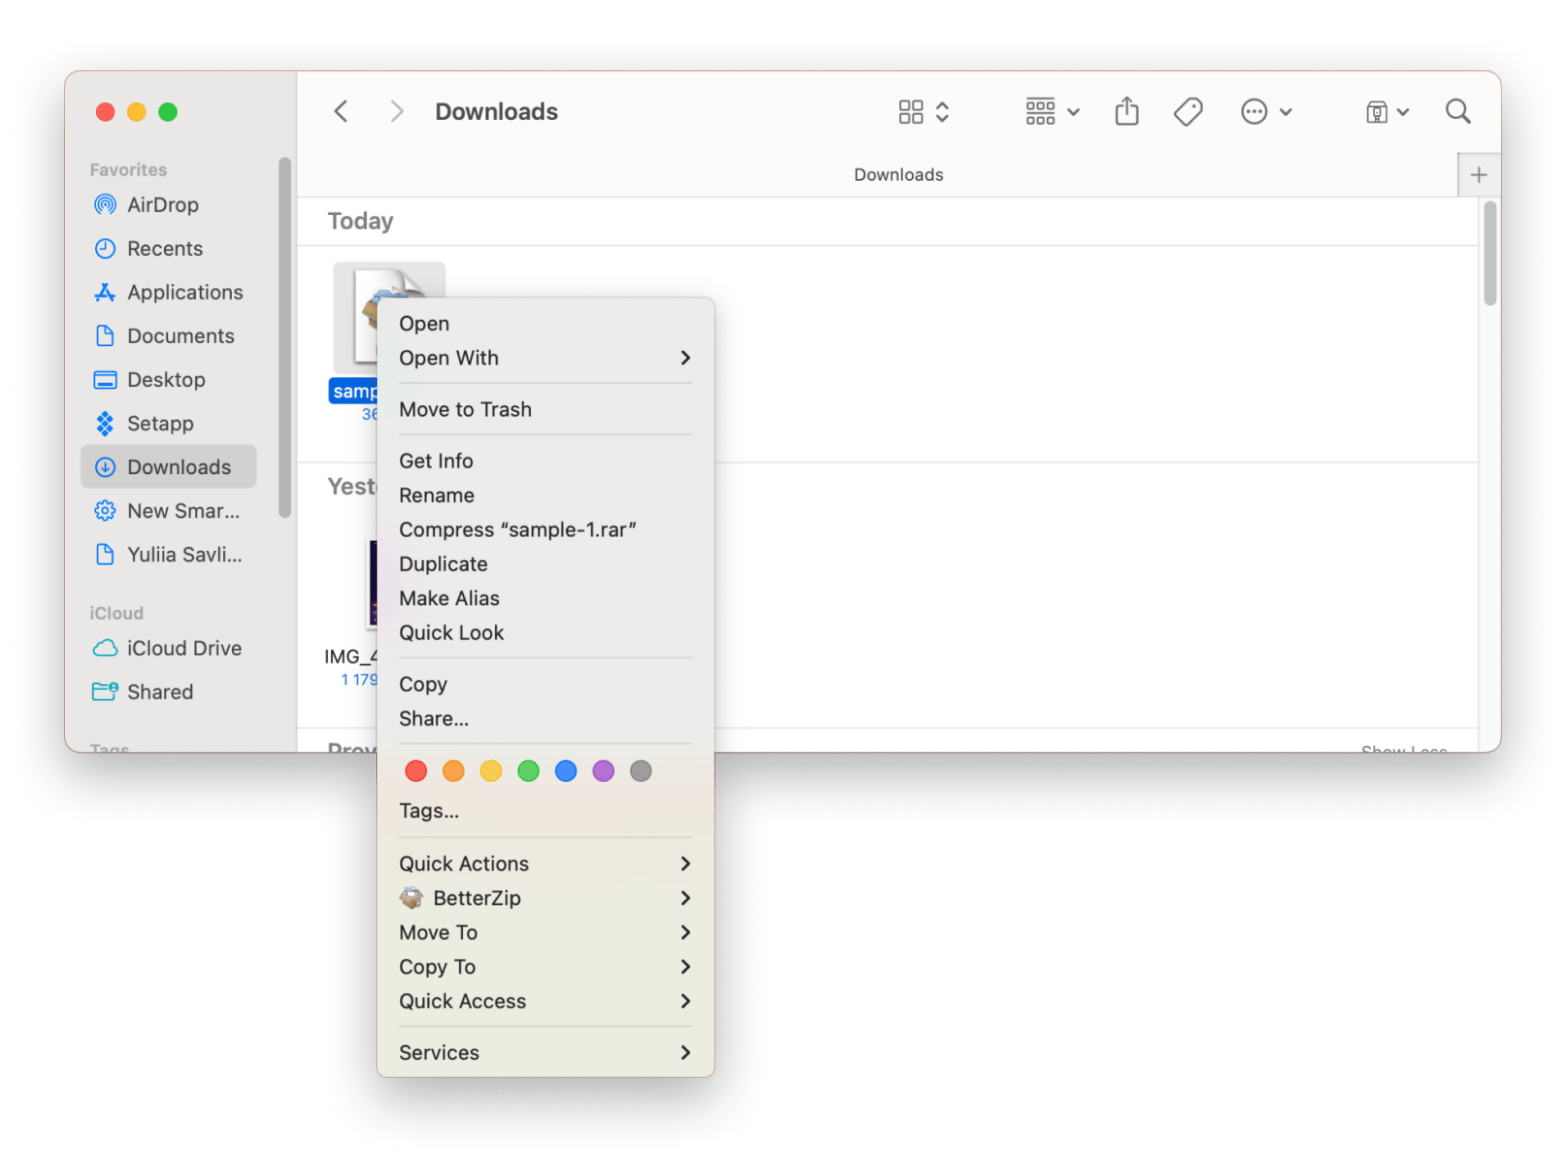Choose Compress "sample-1.rar"

click(x=517, y=530)
